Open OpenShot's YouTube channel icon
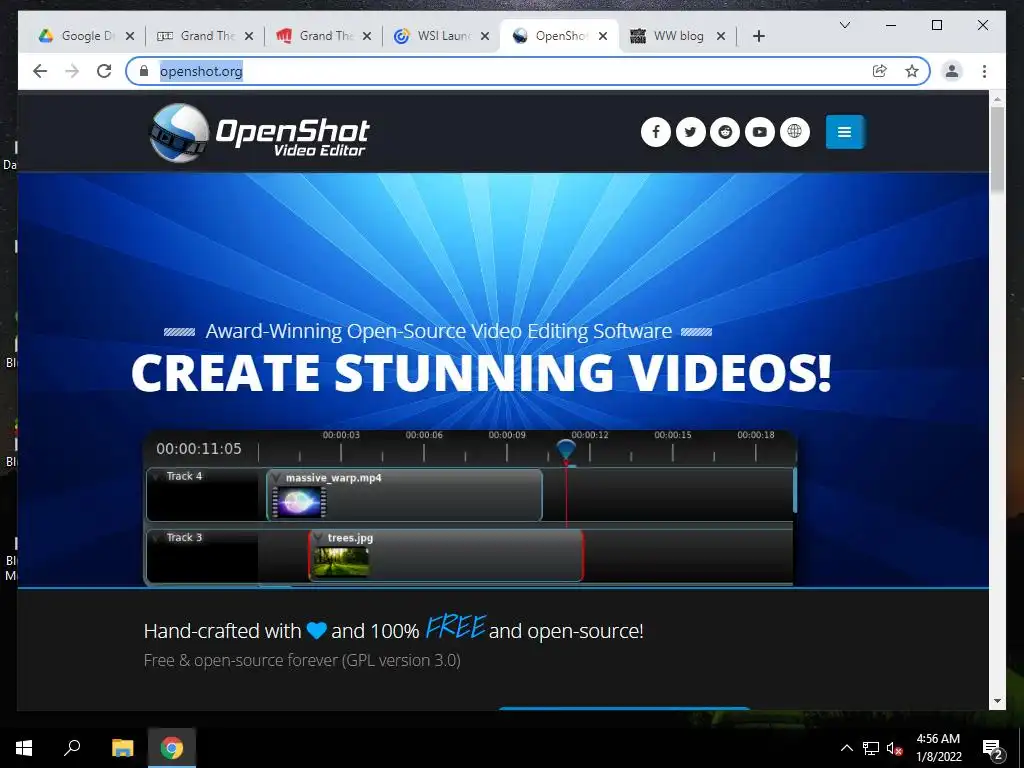The height and width of the screenshot is (768, 1024). click(x=760, y=132)
